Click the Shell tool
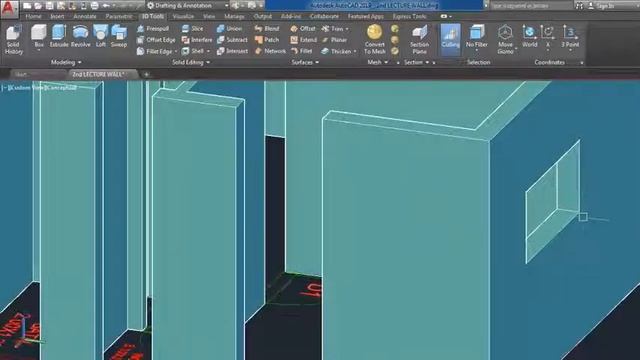Viewport: 640px width, 360px height. 193,51
